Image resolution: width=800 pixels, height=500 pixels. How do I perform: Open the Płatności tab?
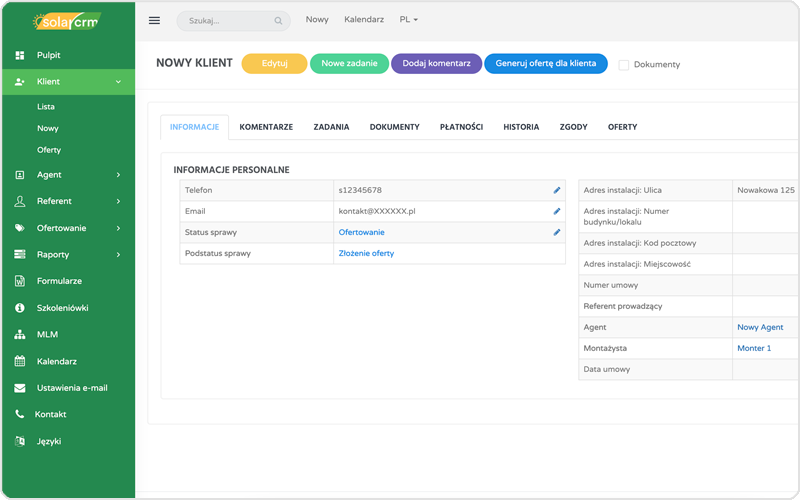pos(461,127)
